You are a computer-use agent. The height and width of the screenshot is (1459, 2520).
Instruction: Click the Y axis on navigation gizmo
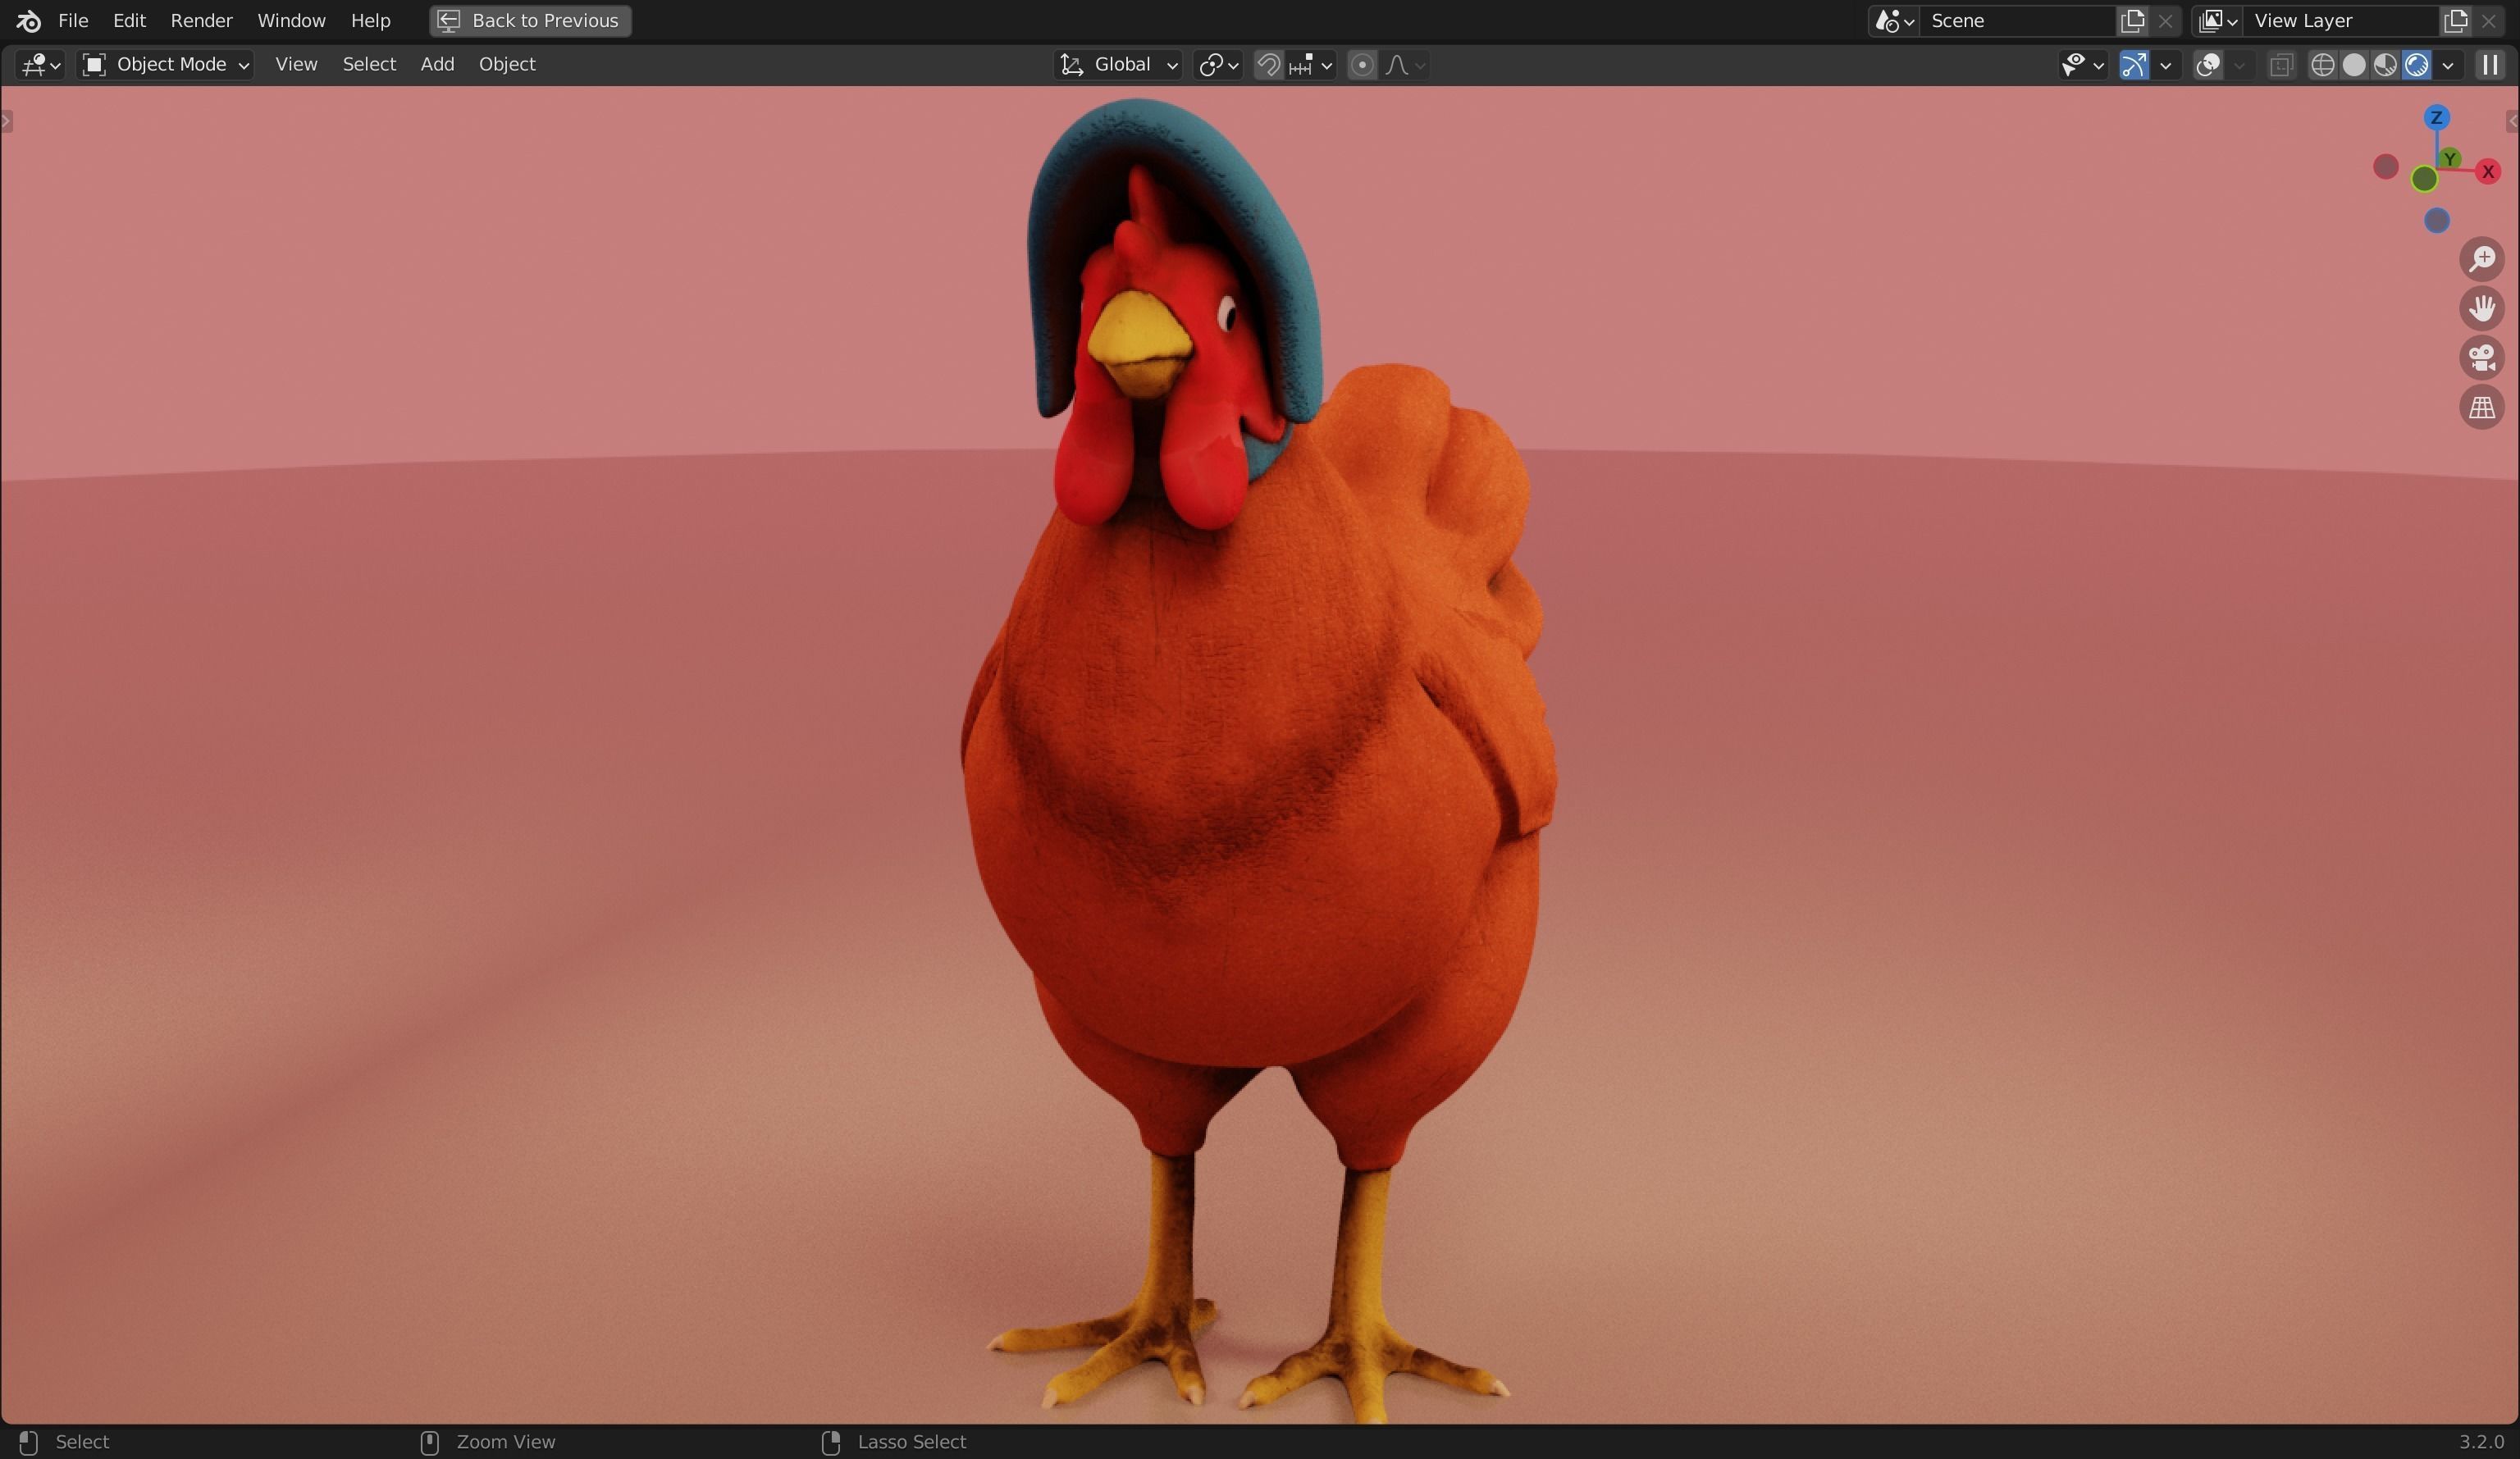[2449, 158]
